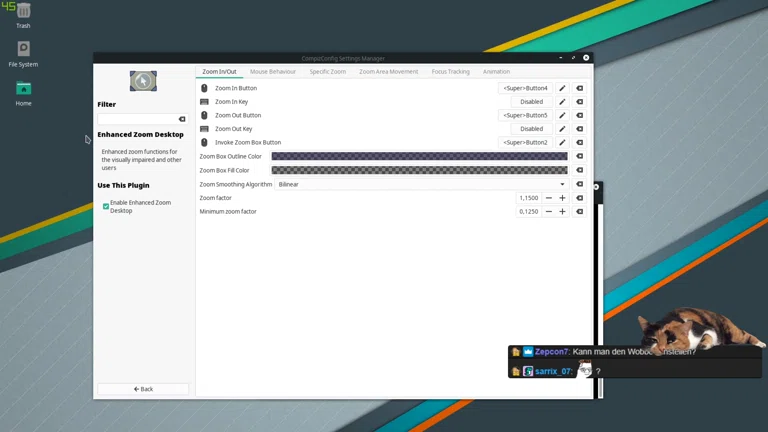Reset Zoom Out Button to default
Image resolution: width=768 pixels, height=432 pixels.
[579, 115]
